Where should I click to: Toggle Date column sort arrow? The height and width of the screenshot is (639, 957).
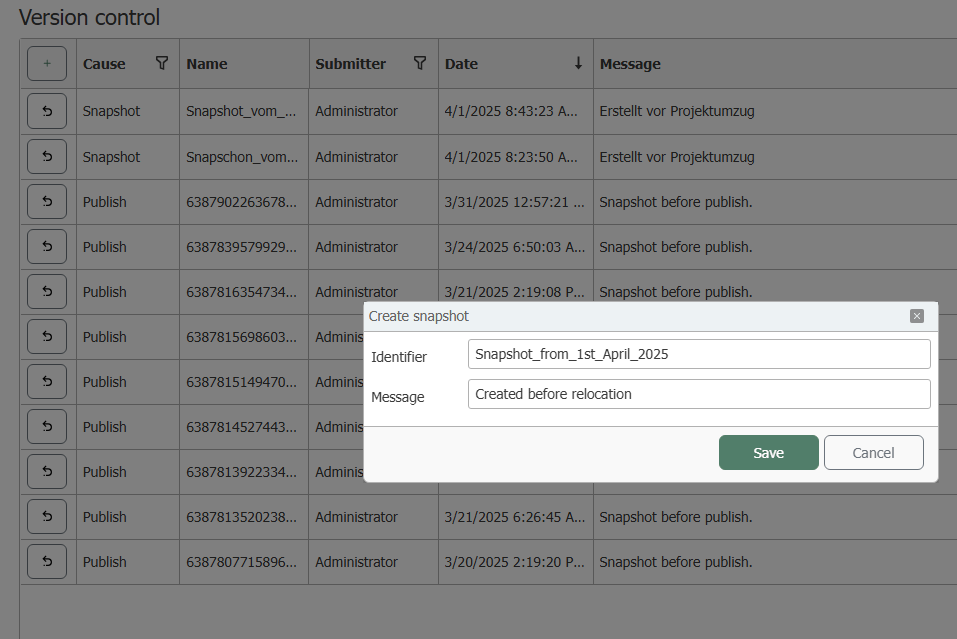(x=578, y=63)
